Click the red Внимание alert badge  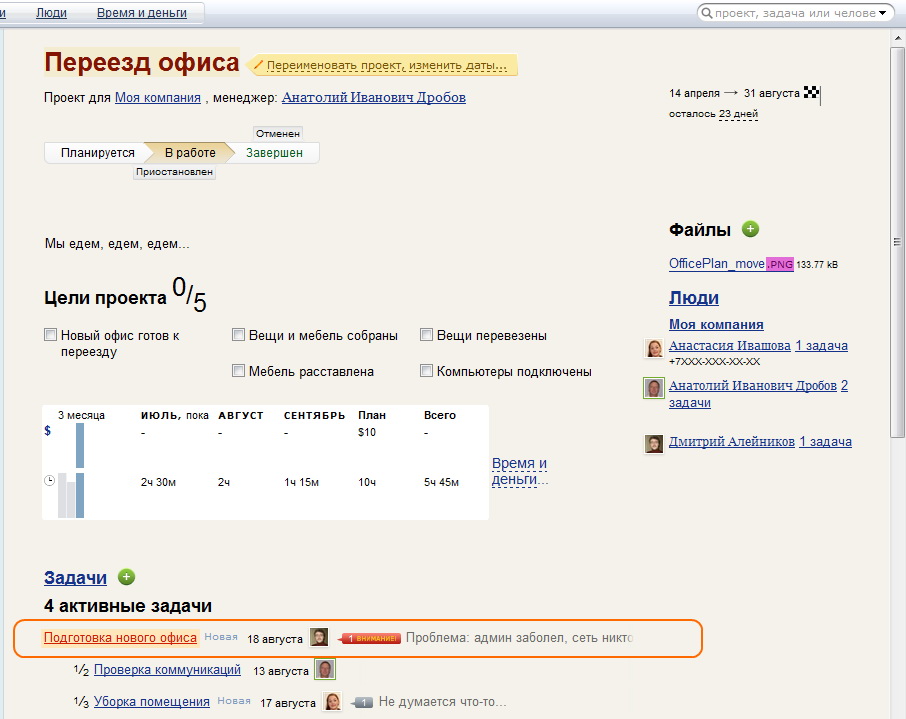pos(372,638)
